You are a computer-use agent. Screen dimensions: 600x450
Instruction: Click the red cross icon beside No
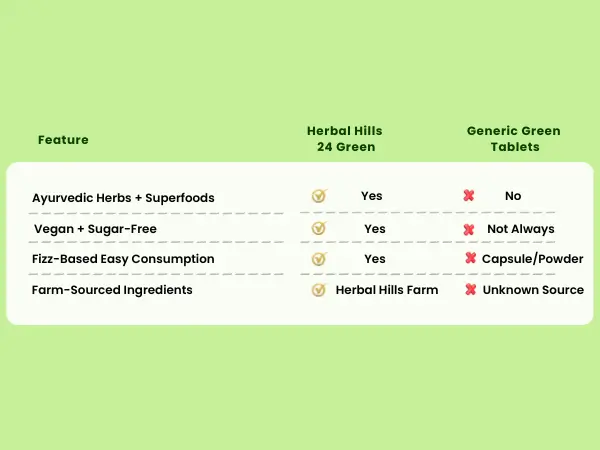pyautogui.click(x=469, y=196)
